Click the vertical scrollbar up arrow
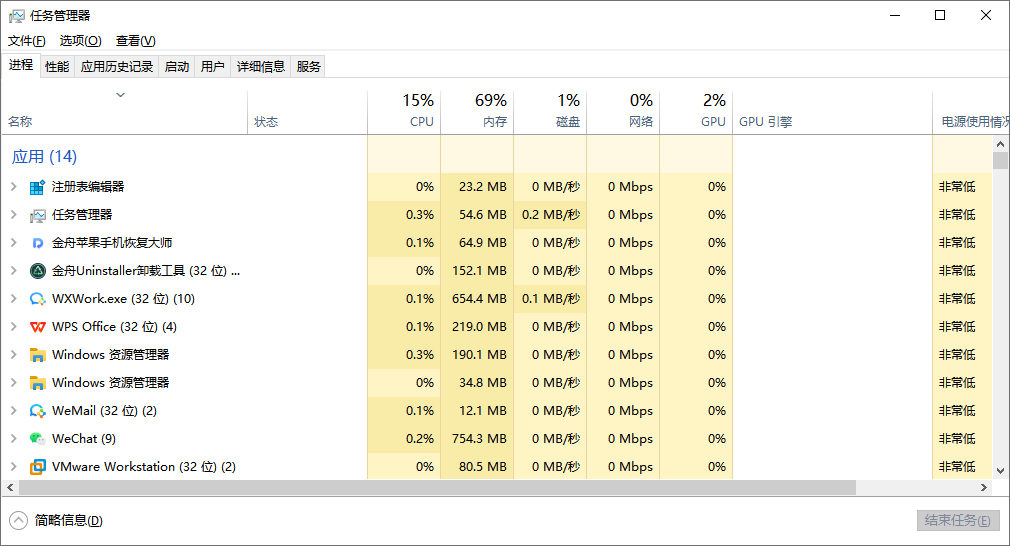This screenshot has width=1010, height=546. point(1000,144)
